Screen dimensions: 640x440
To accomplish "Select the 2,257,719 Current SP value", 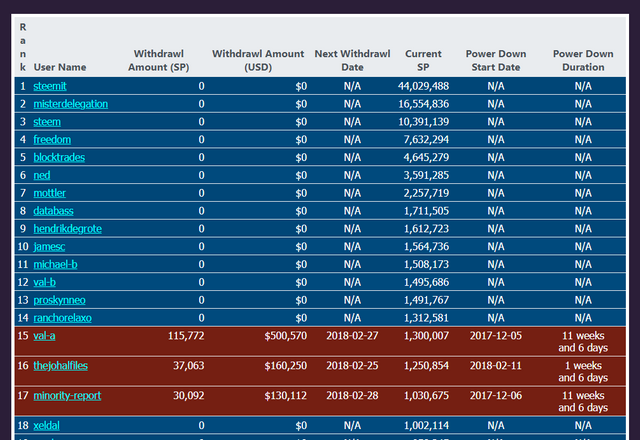I will click(427, 193).
